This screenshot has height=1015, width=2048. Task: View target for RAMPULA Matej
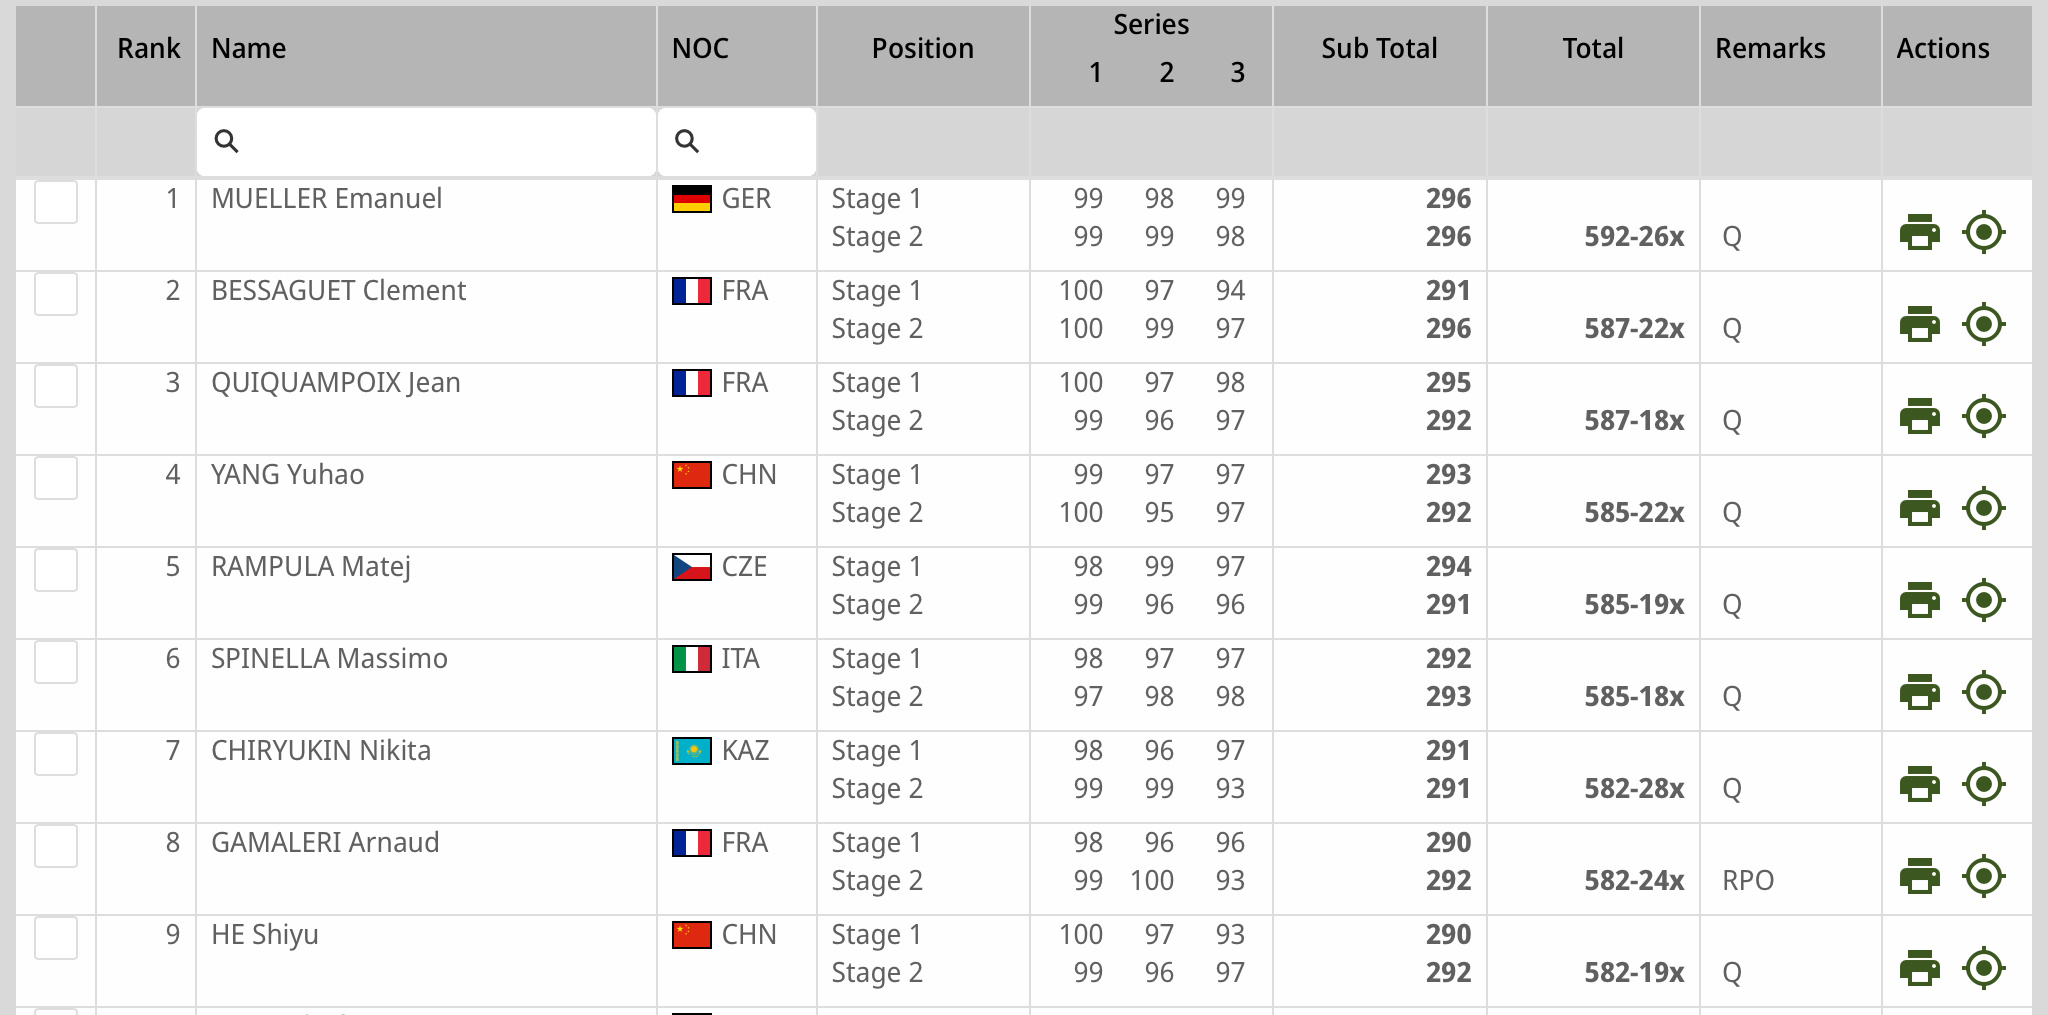(x=1984, y=600)
